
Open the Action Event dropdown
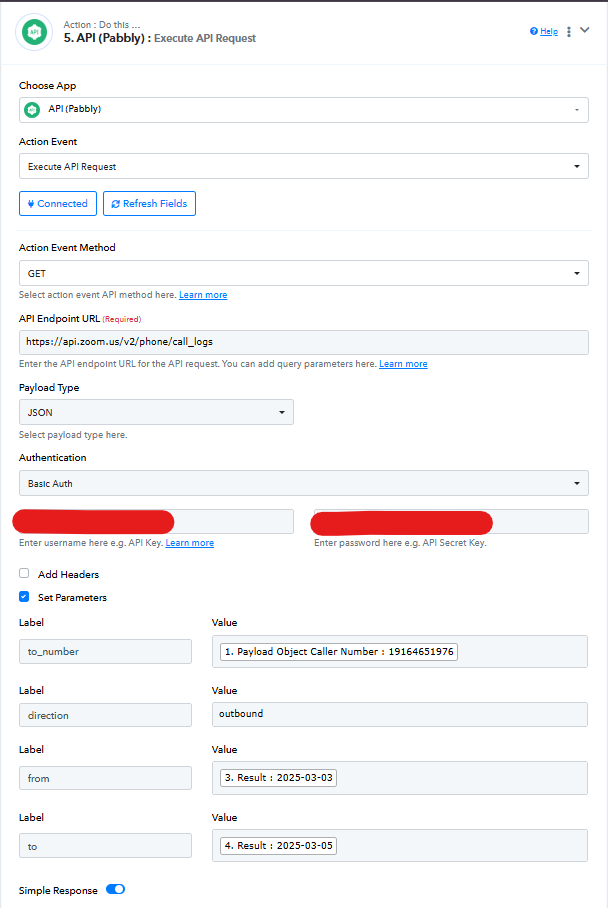(x=303, y=166)
